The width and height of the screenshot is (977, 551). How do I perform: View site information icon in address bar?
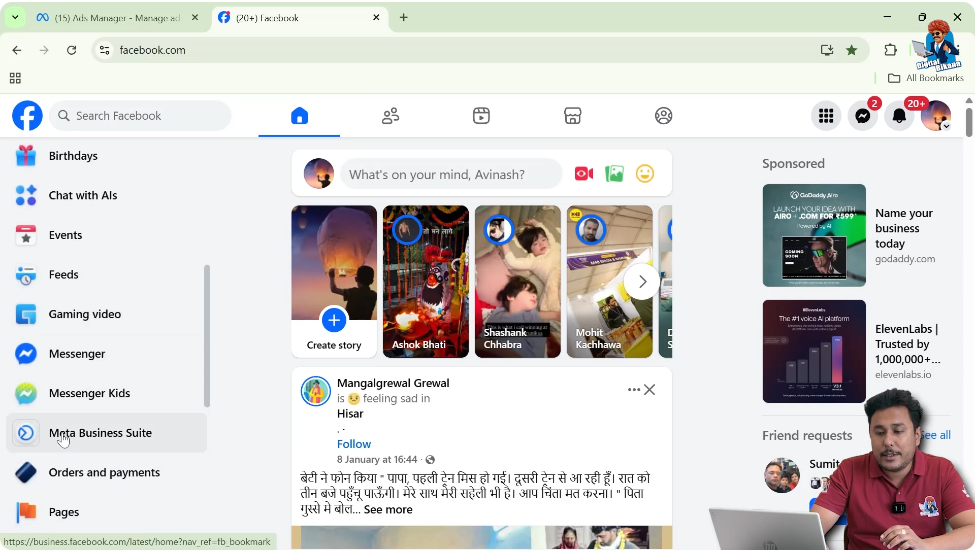coord(105,50)
